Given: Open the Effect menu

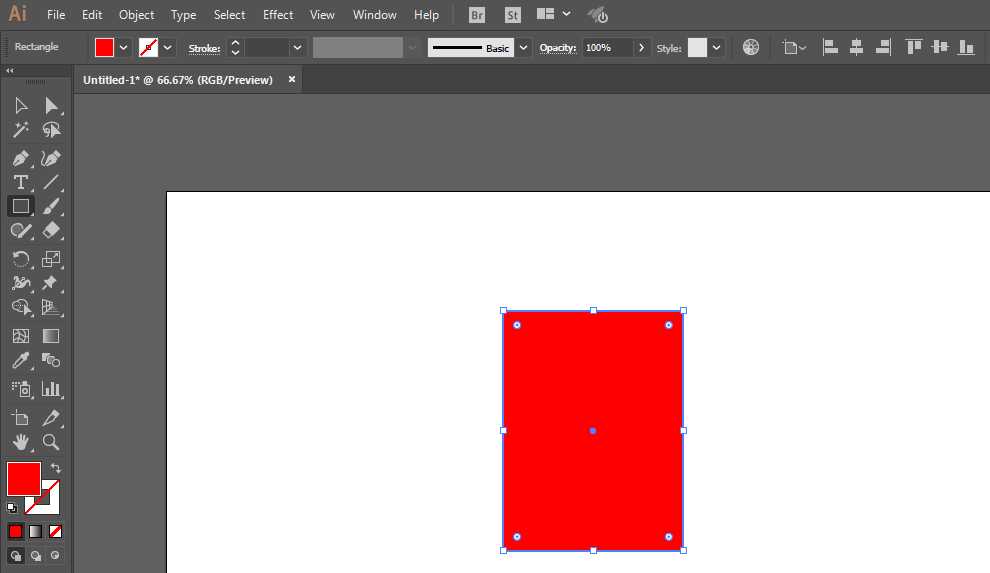Looking at the screenshot, I should tap(278, 15).
